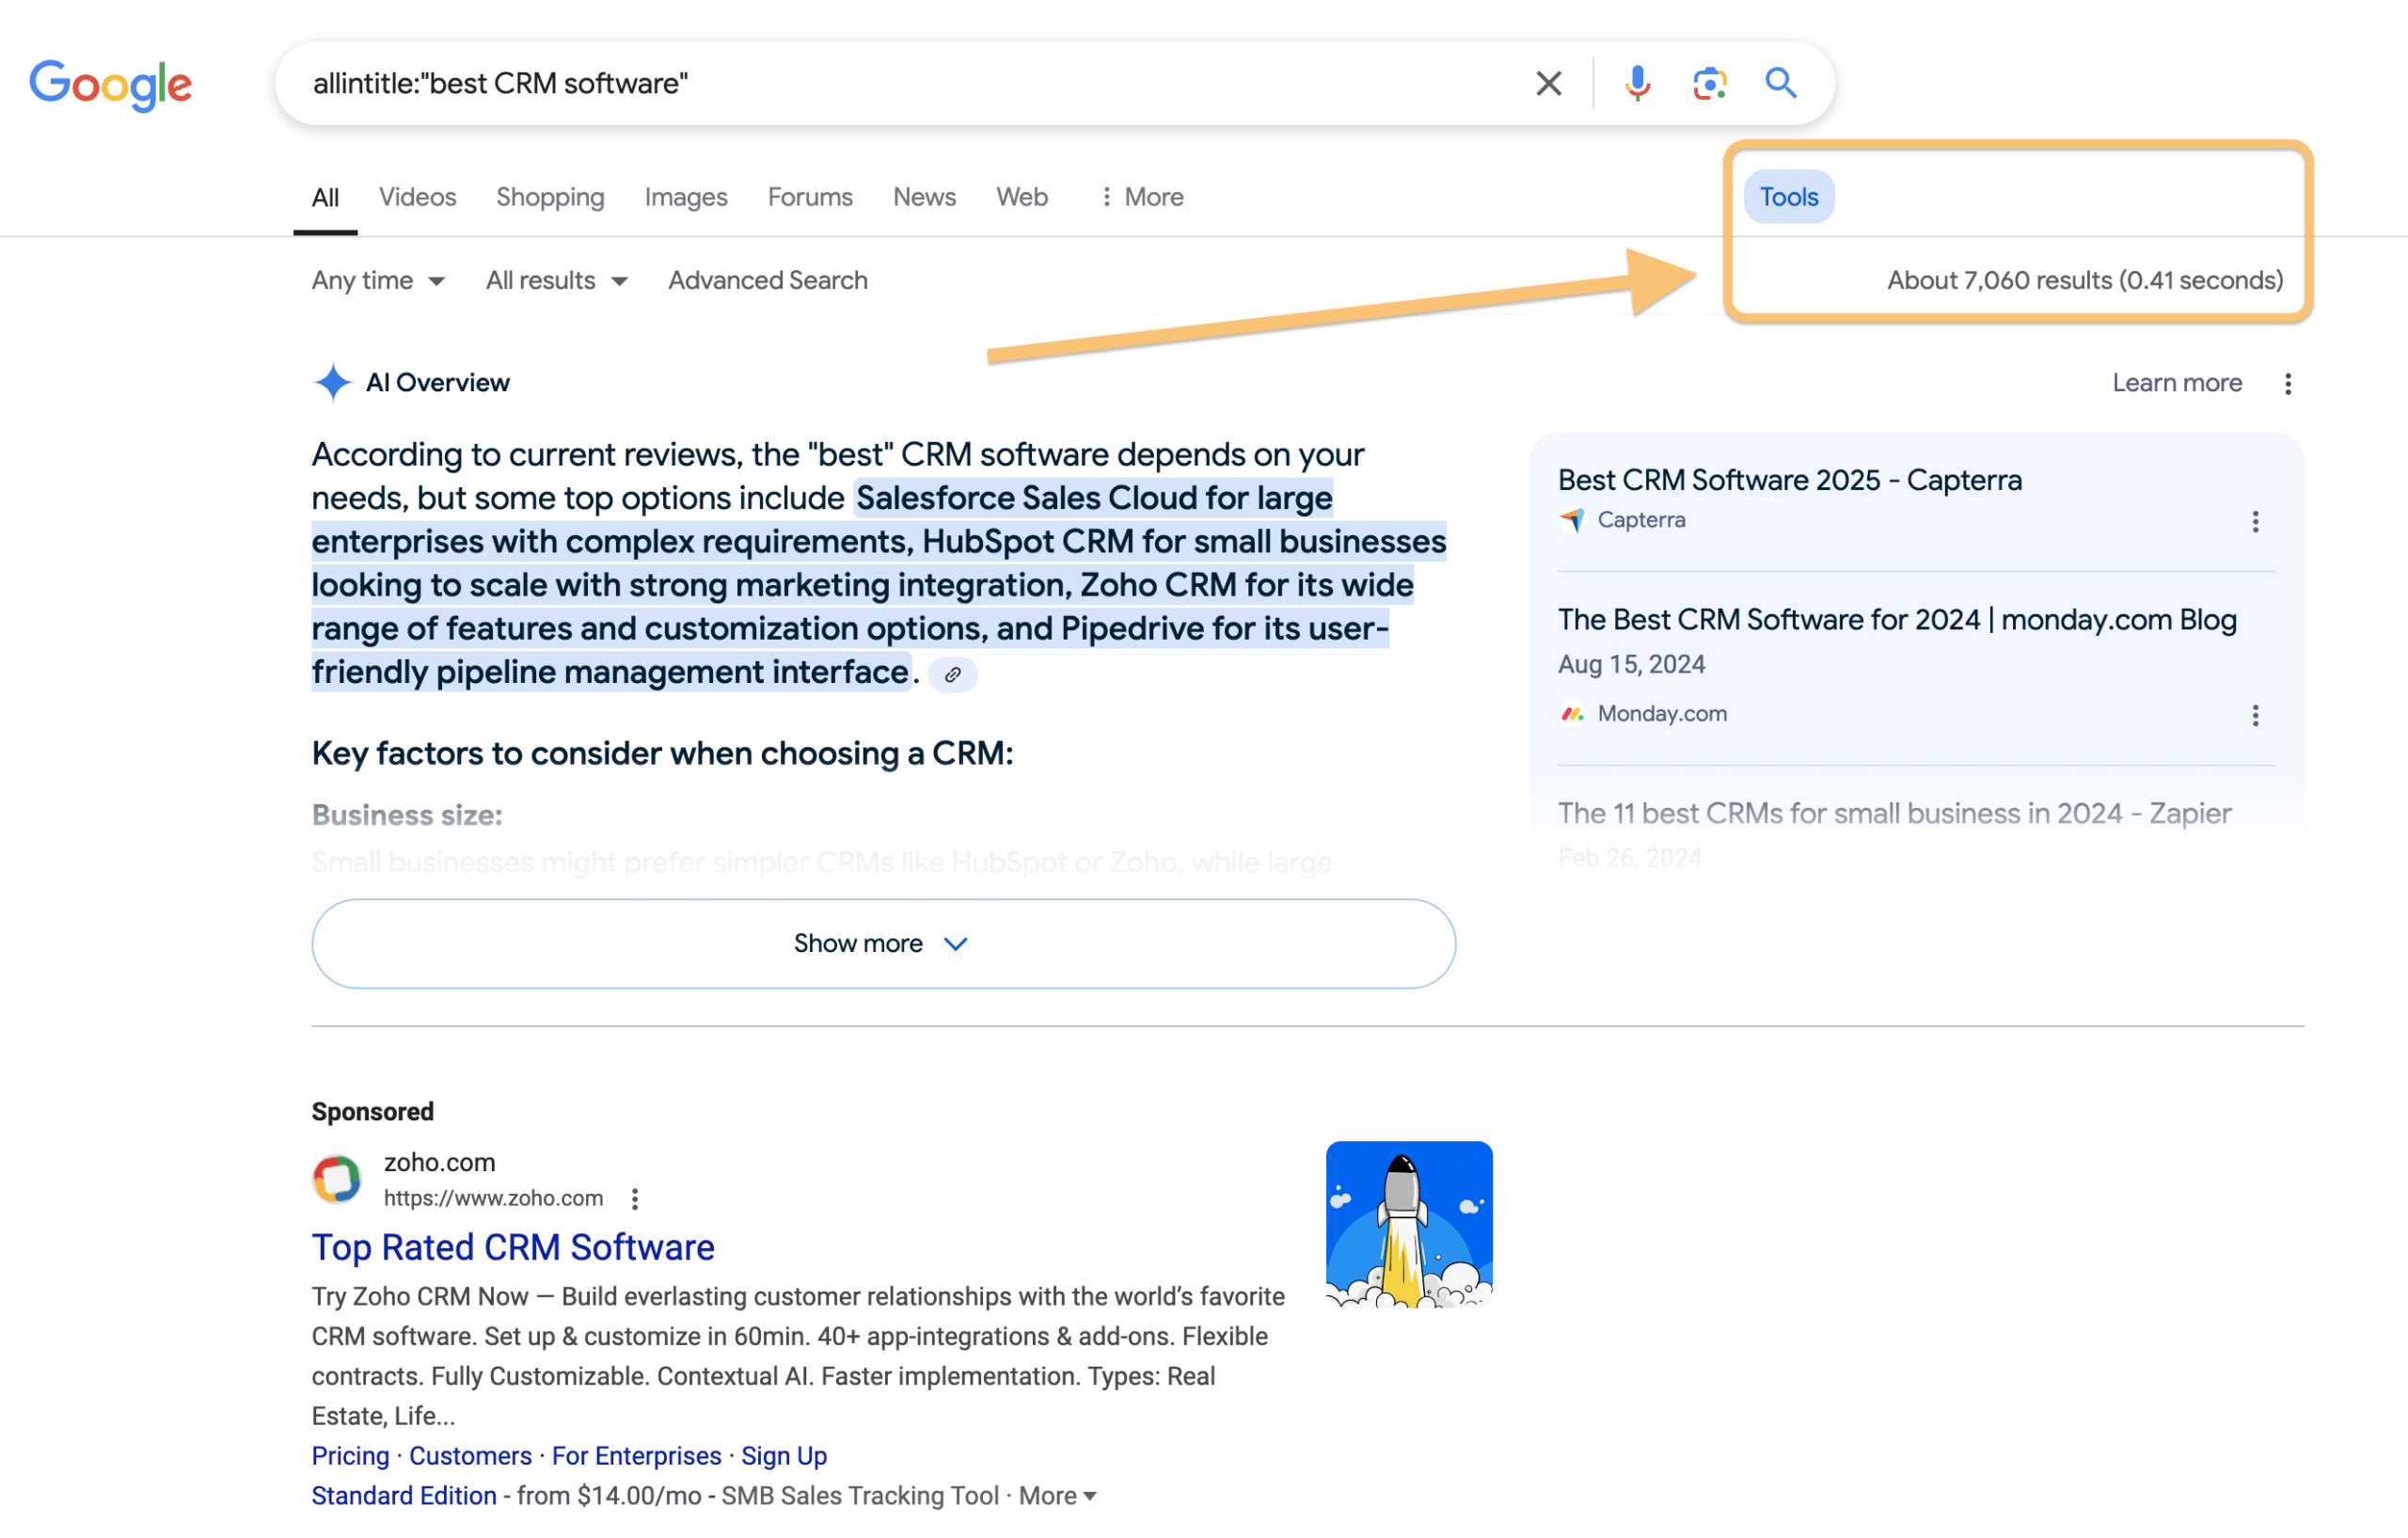
Task: Click the blue magnifying glass search icon
Action: (1781, 83)
